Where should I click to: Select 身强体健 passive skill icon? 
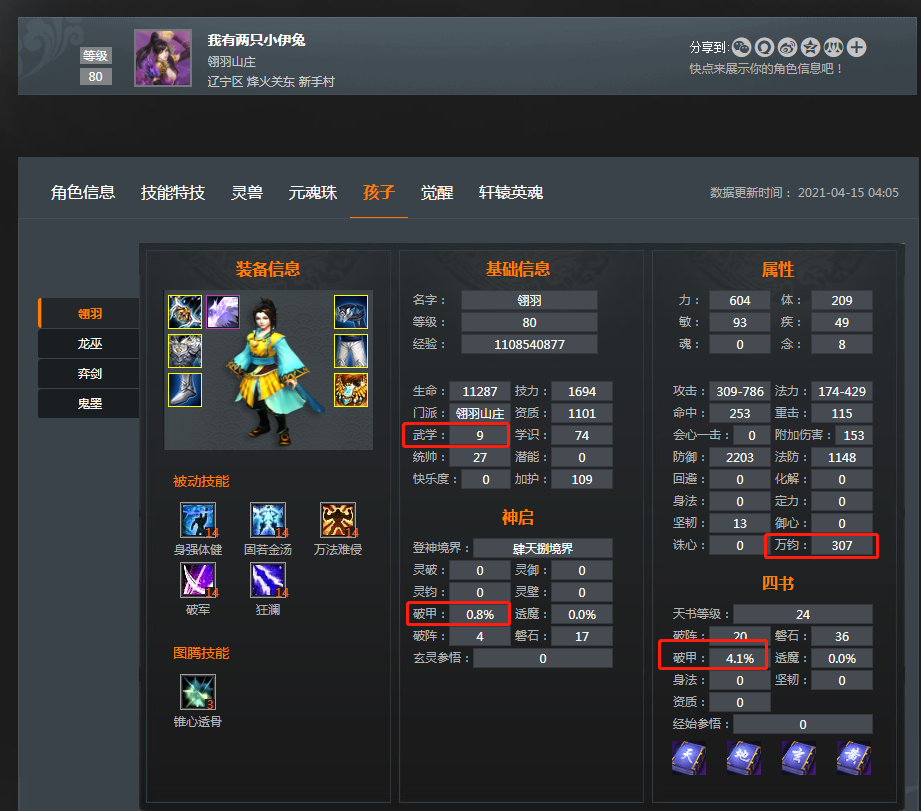click(198, 520)
